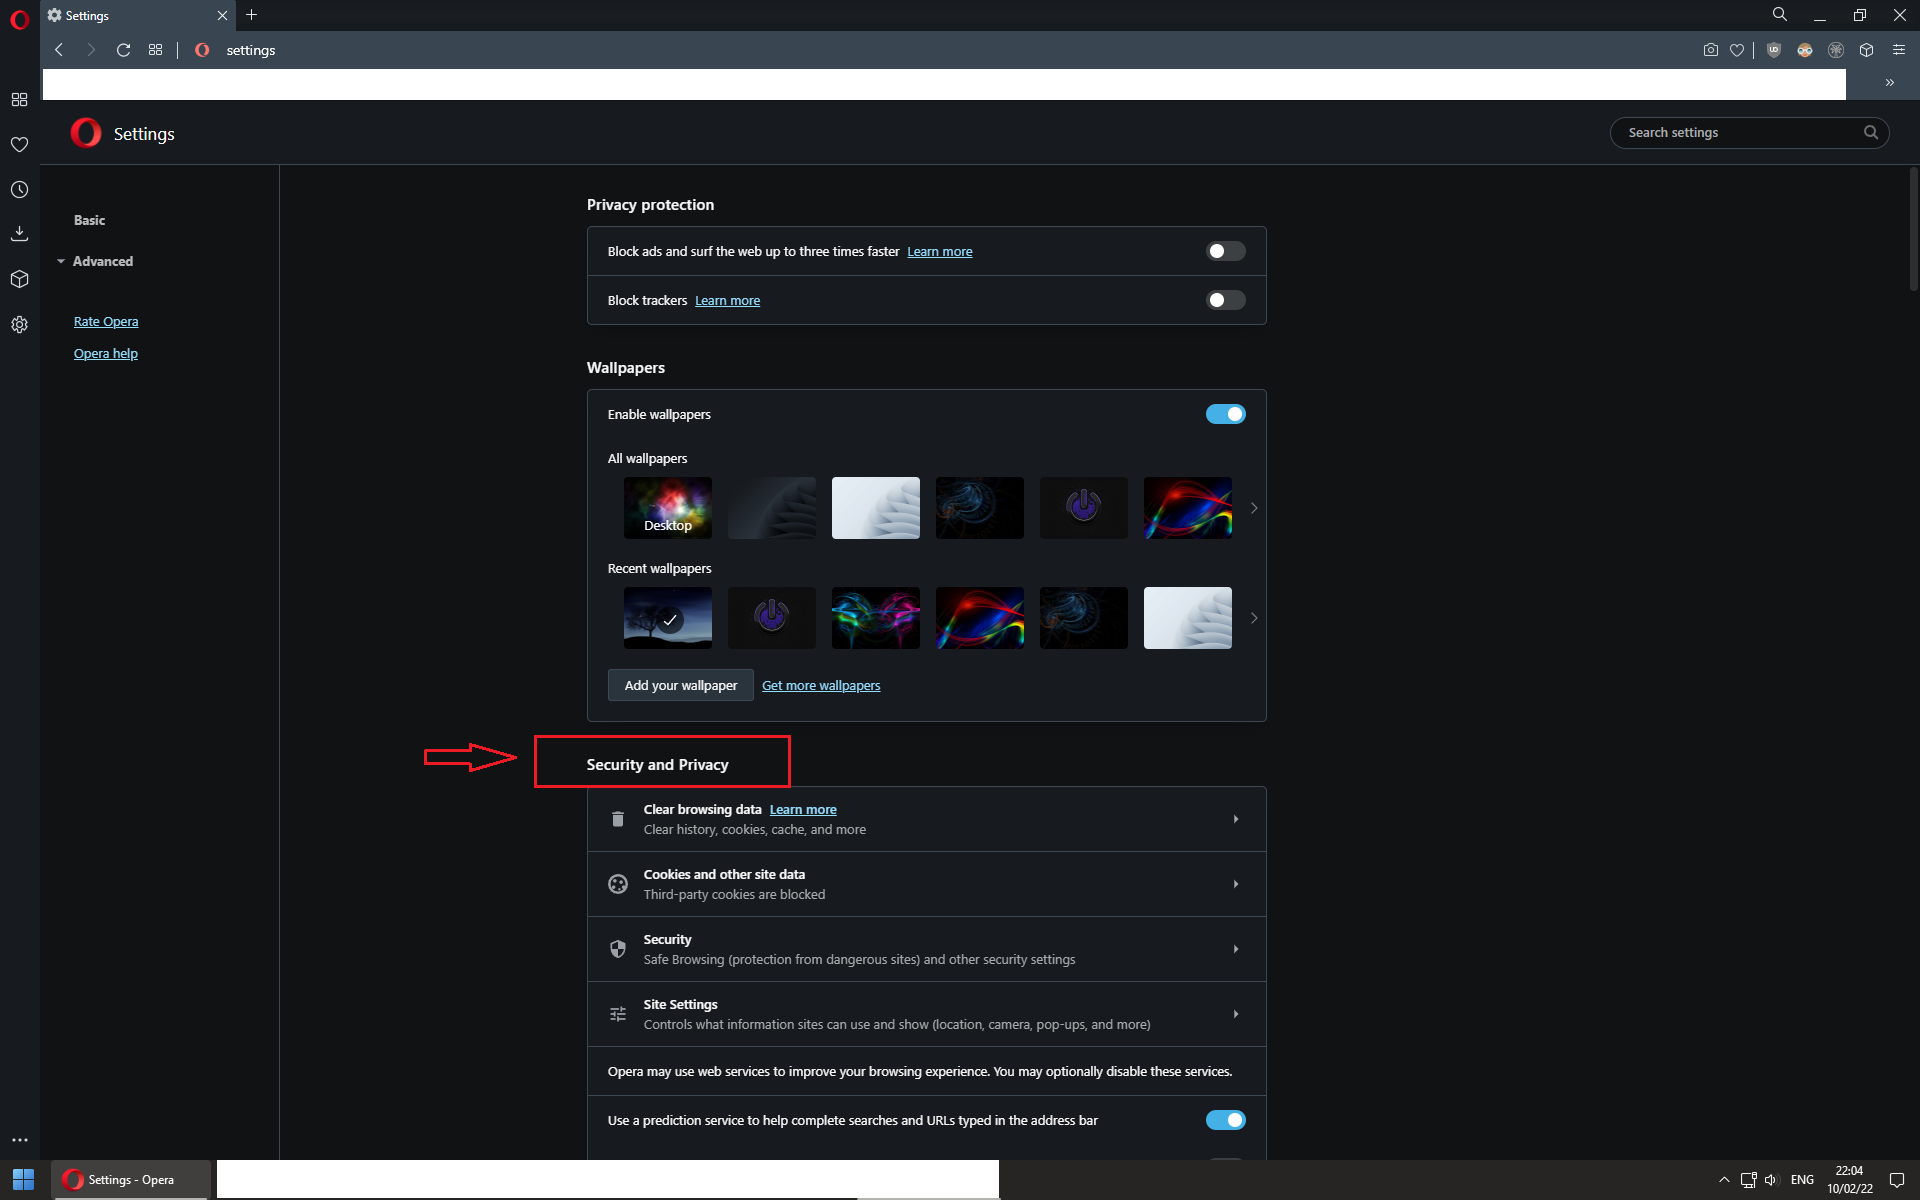Open Downloads icon in sidebar
Viewport: 1920px width, 1200px height.
pos(19,234)
